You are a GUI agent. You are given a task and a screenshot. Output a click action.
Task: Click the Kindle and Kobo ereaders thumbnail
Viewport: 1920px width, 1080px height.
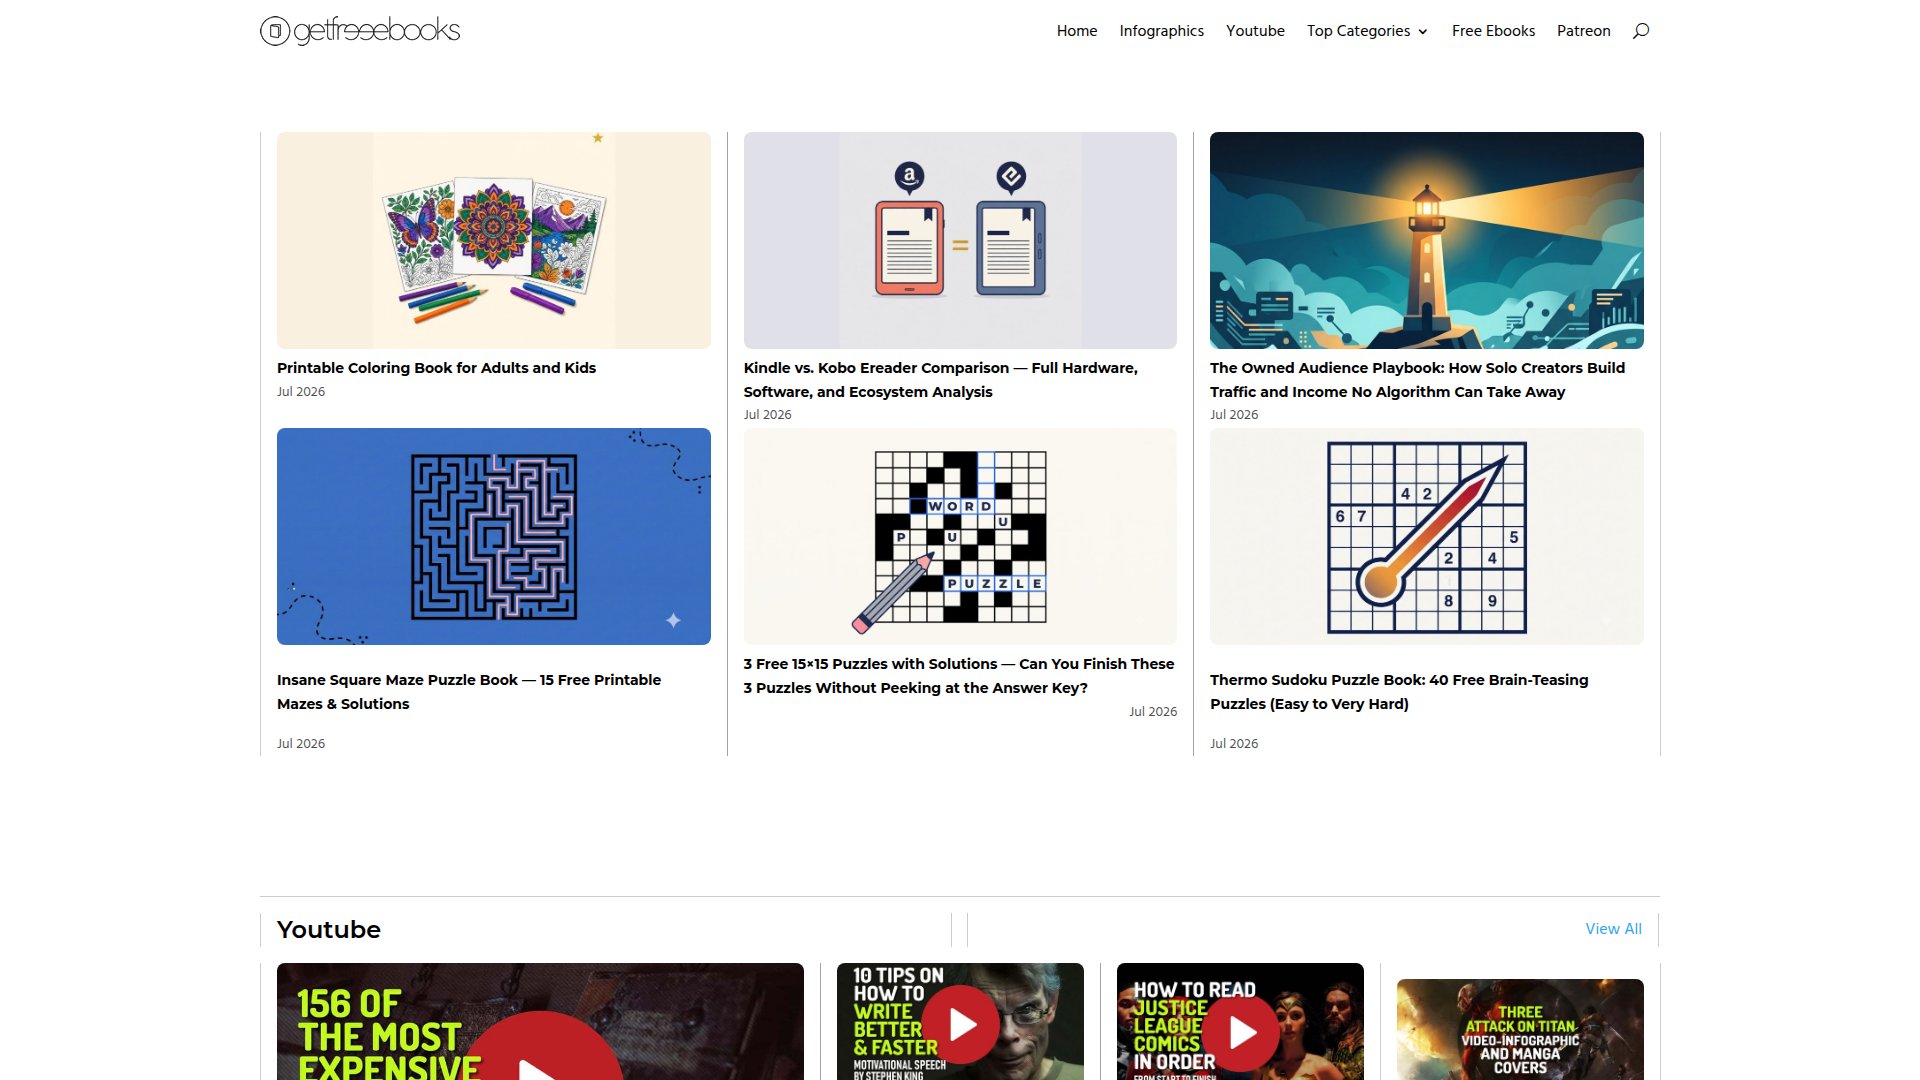point(960,240)
